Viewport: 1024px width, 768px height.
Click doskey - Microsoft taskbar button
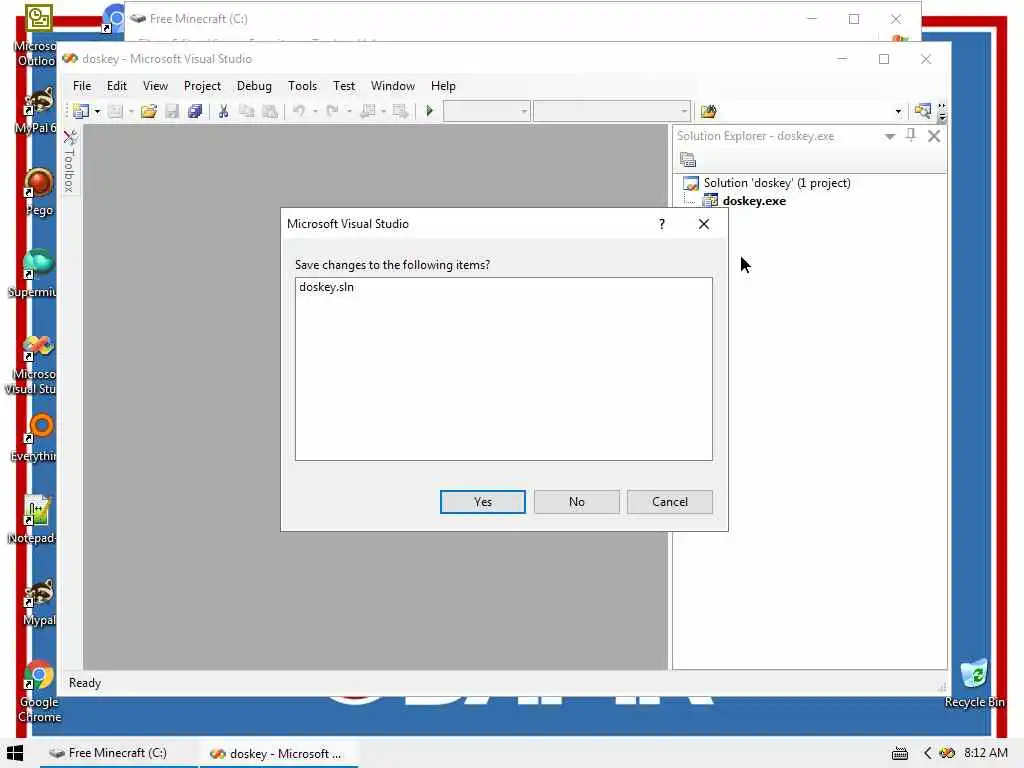pyautogui.click(x=279, y=753)
